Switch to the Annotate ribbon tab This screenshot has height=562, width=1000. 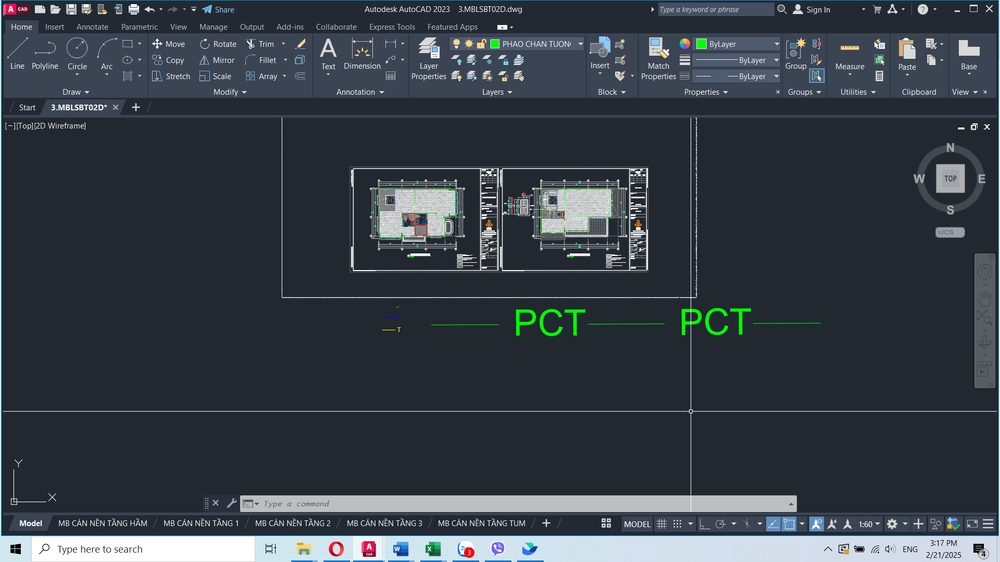point(92,27)
